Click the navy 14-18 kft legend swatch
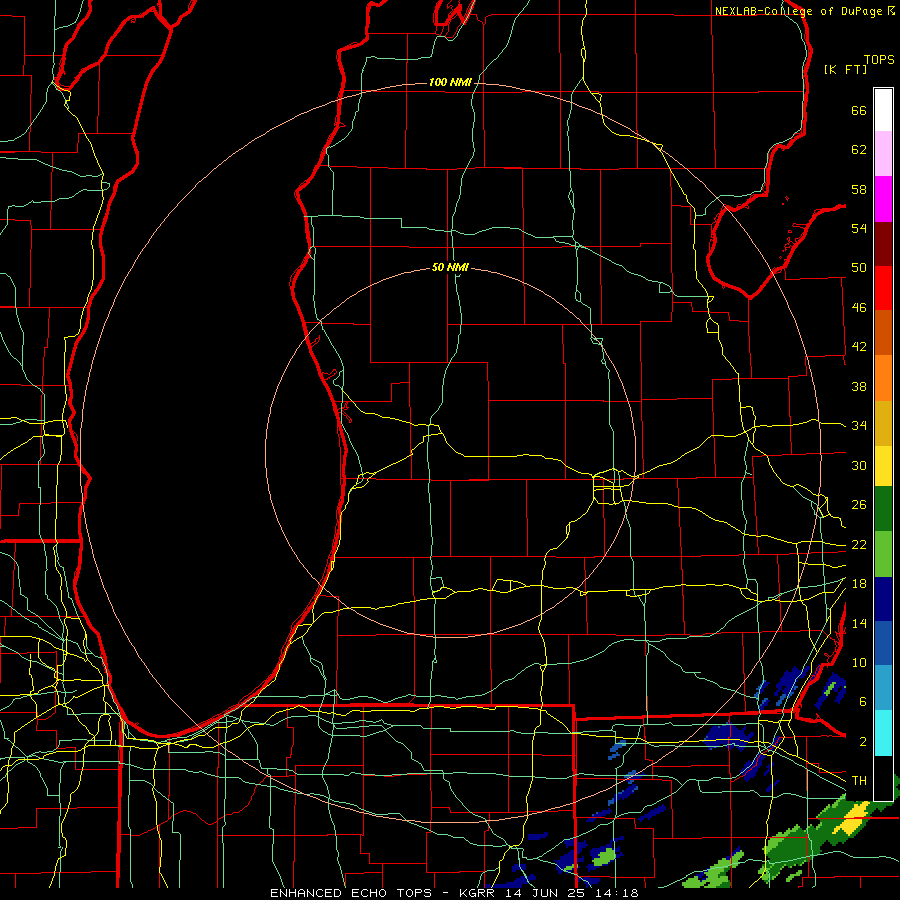This screenshot has height=900, width=900. (883, 599)
